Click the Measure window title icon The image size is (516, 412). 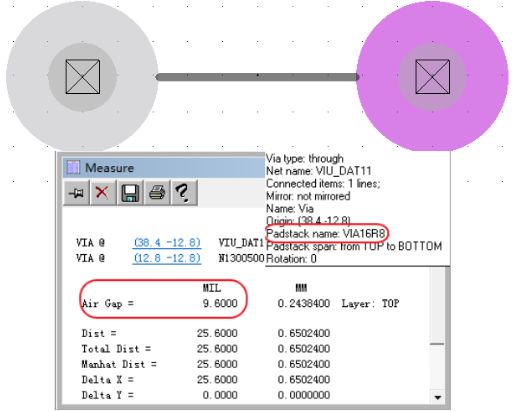coord(73,167)
